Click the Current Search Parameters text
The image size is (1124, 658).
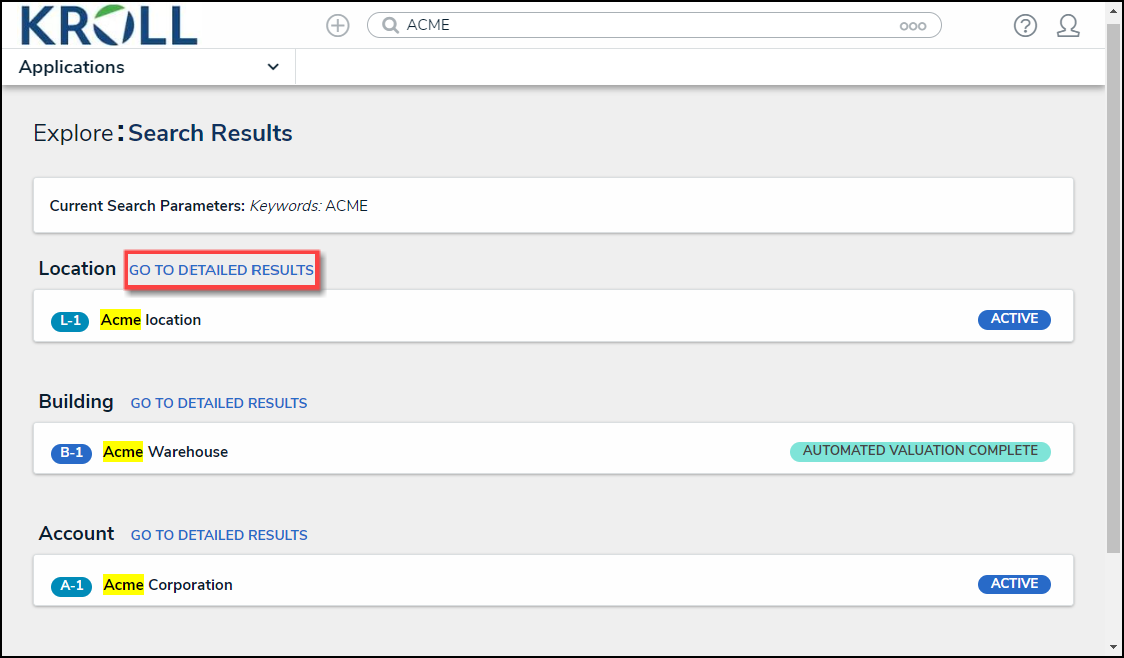click(209, 206)
